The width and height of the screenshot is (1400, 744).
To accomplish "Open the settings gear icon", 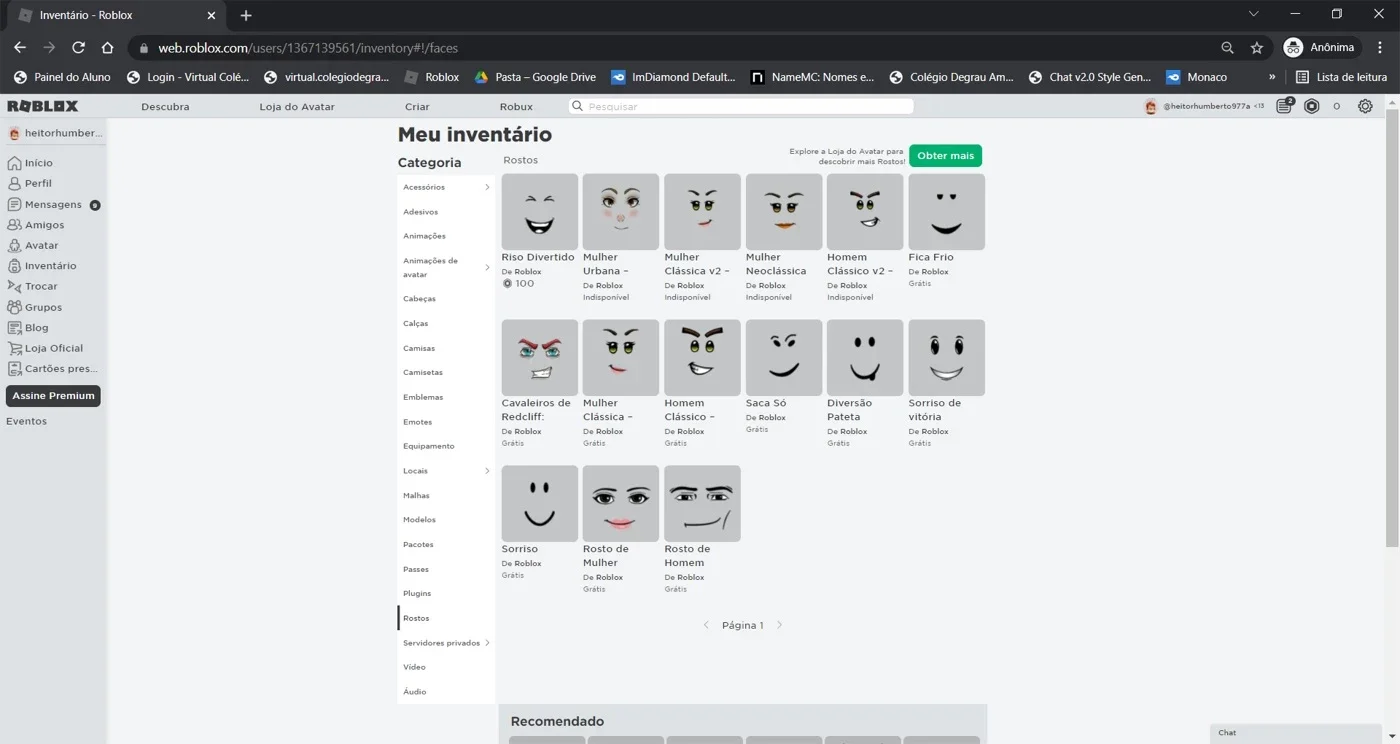I will pos(1365,106).
